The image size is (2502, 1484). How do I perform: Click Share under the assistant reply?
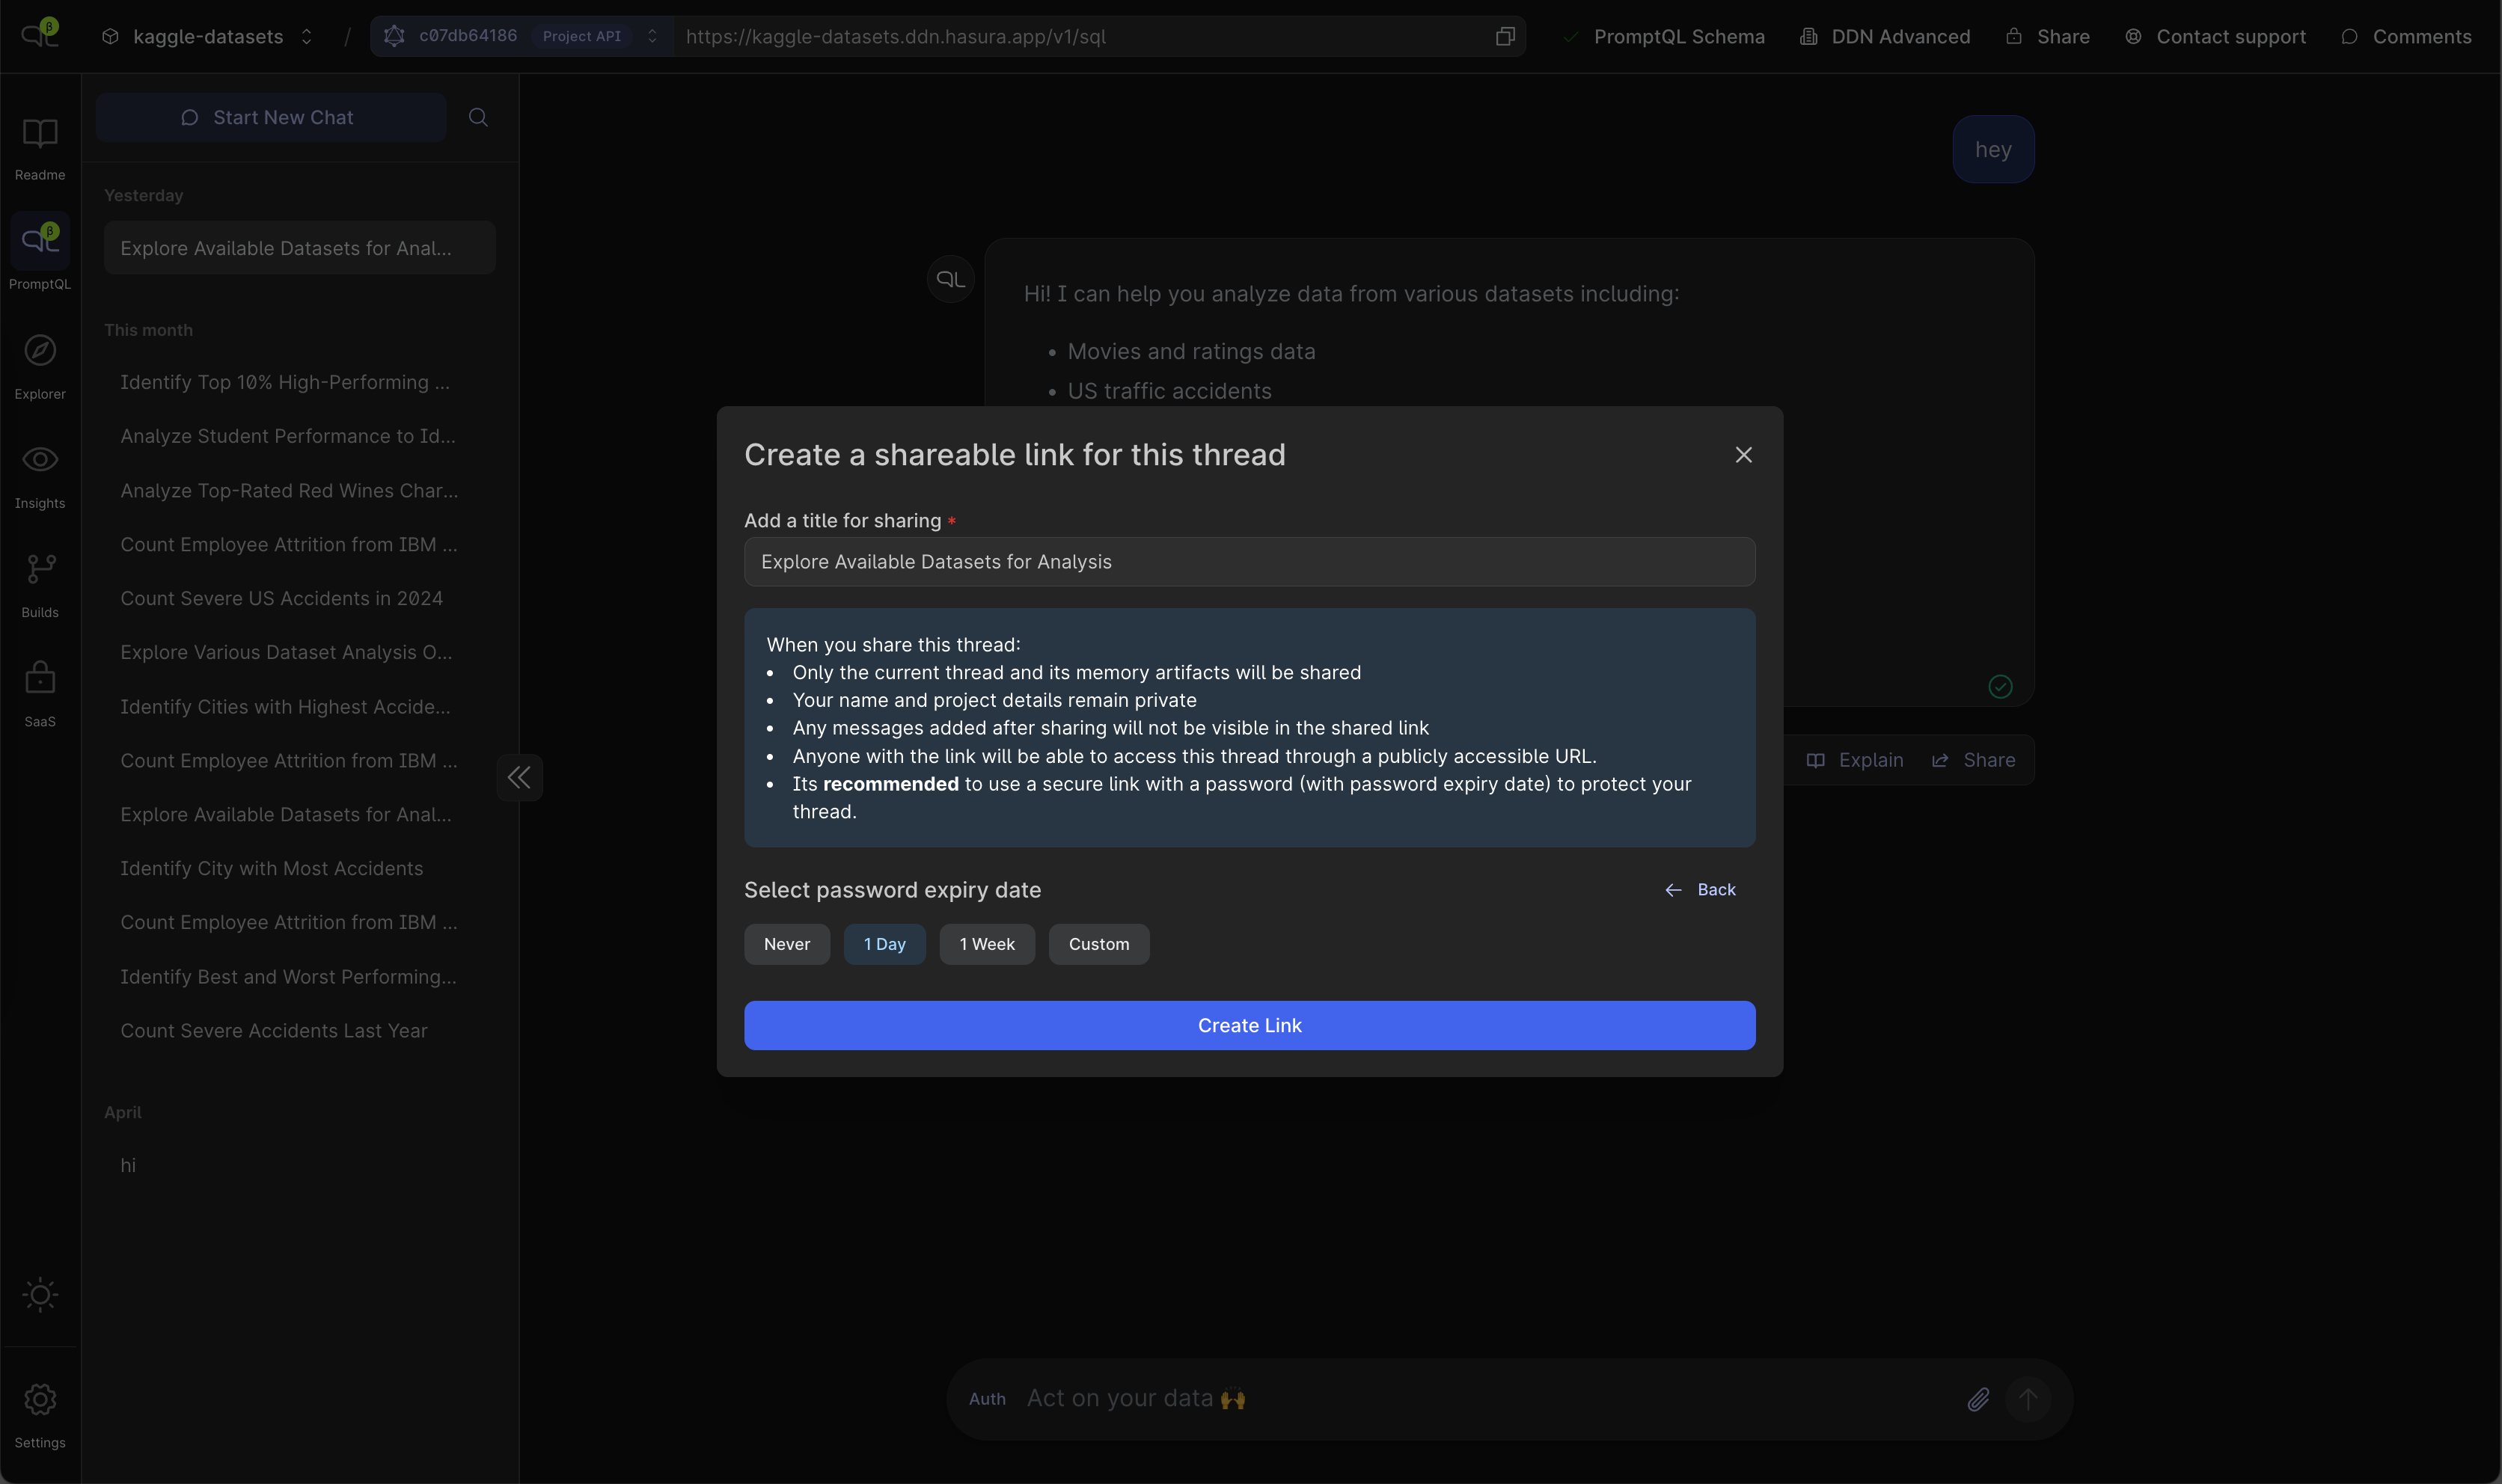[1974, 760]
